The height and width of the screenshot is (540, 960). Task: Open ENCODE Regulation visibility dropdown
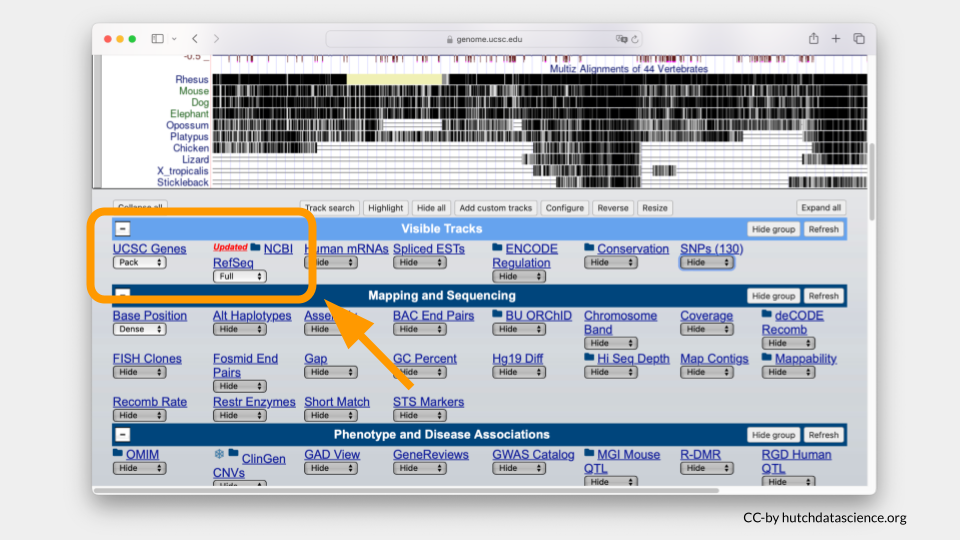519,277
